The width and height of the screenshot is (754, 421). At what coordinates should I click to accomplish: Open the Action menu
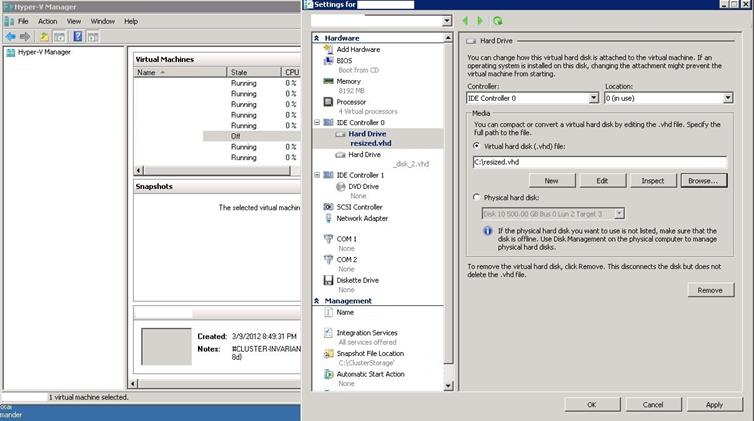47,21
